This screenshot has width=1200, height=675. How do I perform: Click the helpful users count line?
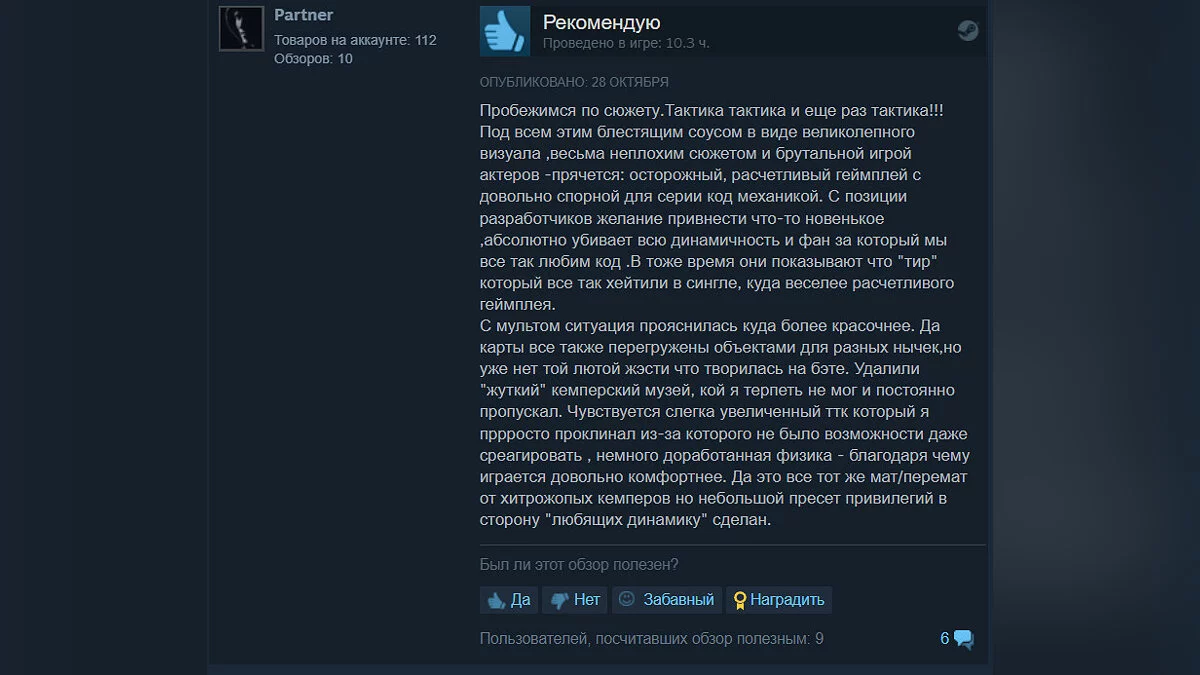click(x=652, y=638)
